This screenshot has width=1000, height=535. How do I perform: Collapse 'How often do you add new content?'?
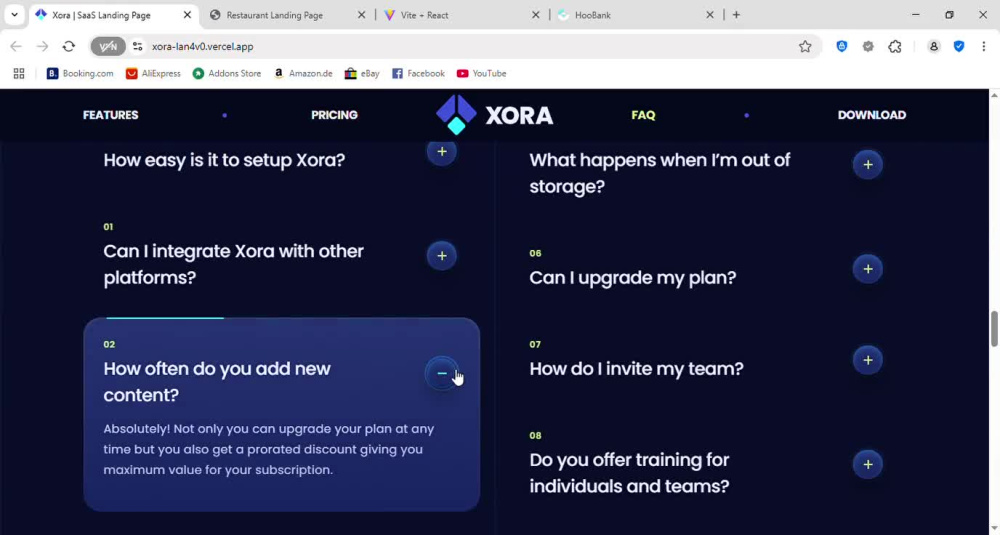(442, 374)
